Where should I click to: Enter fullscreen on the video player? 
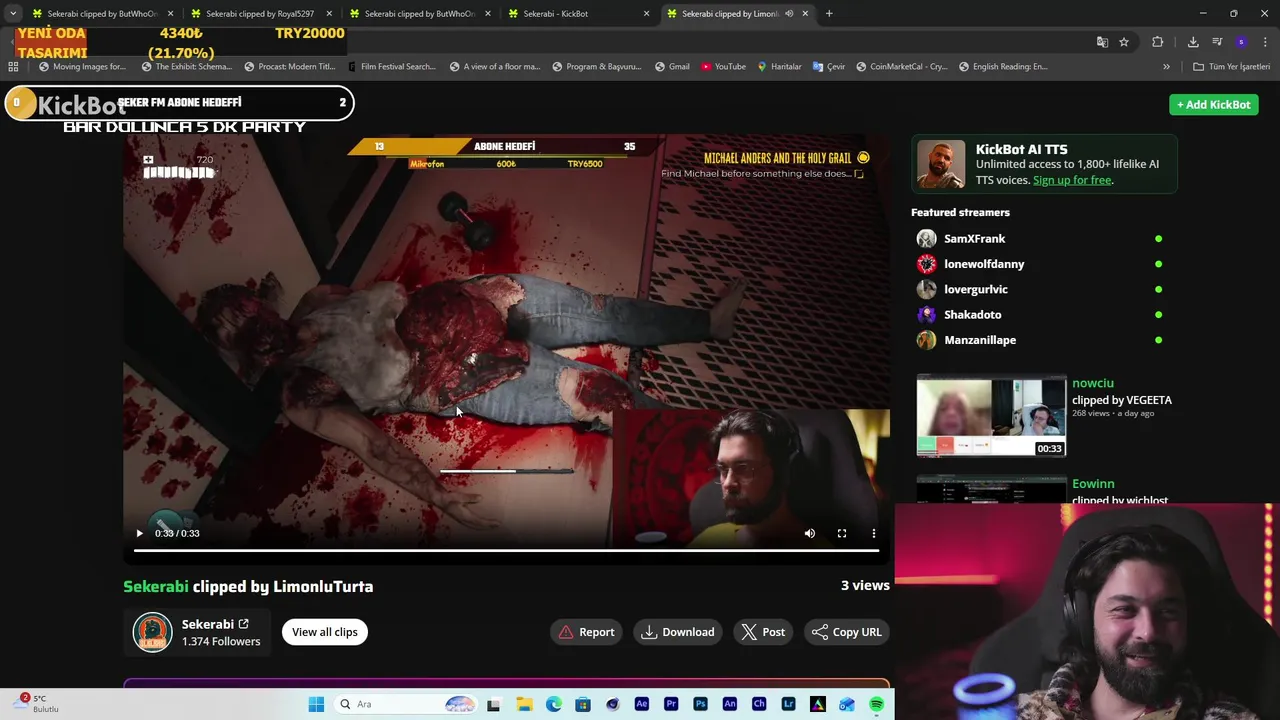842,533
